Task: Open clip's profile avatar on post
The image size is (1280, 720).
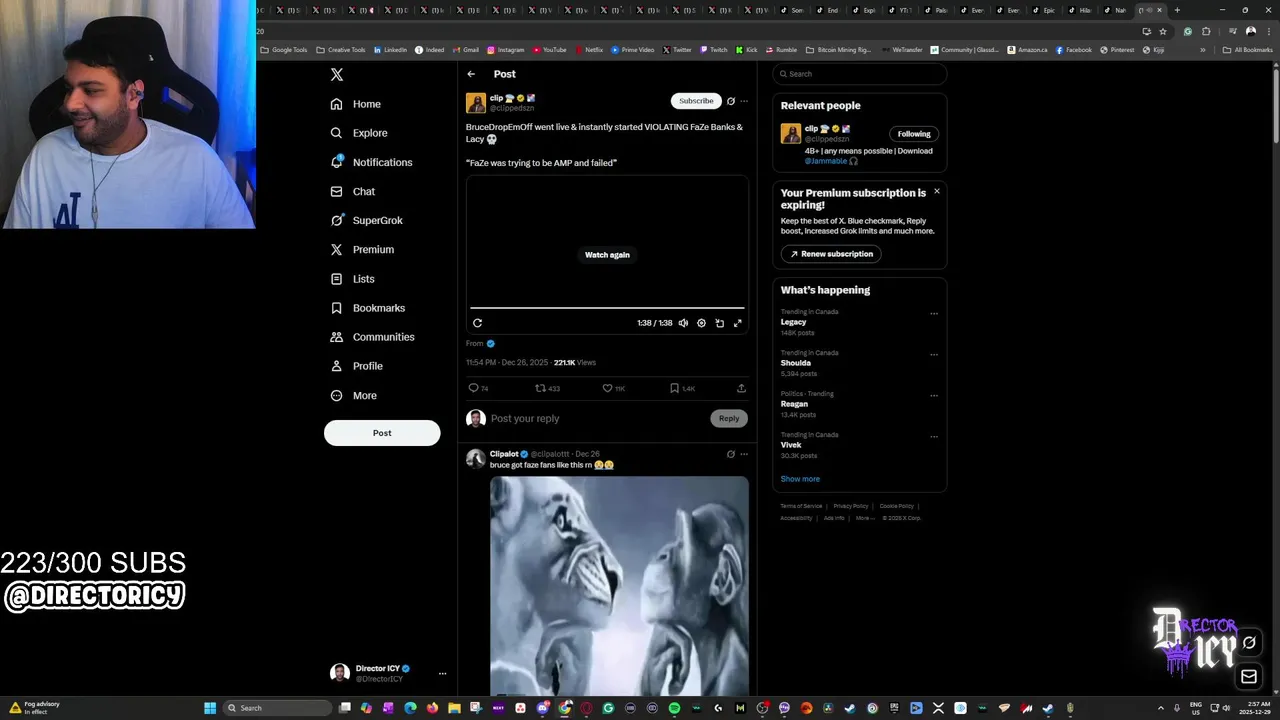Action: point(476,103)
